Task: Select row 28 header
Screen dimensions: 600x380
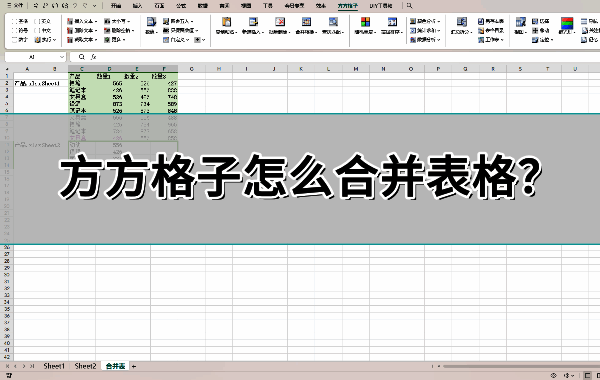Action: pyautogui.click(x=7, y=261)
